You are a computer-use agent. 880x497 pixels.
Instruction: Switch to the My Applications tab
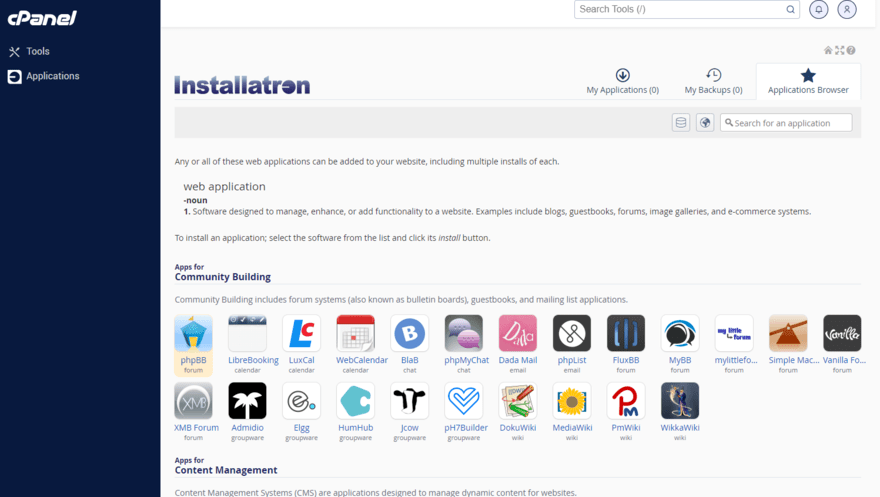point(622,81)
